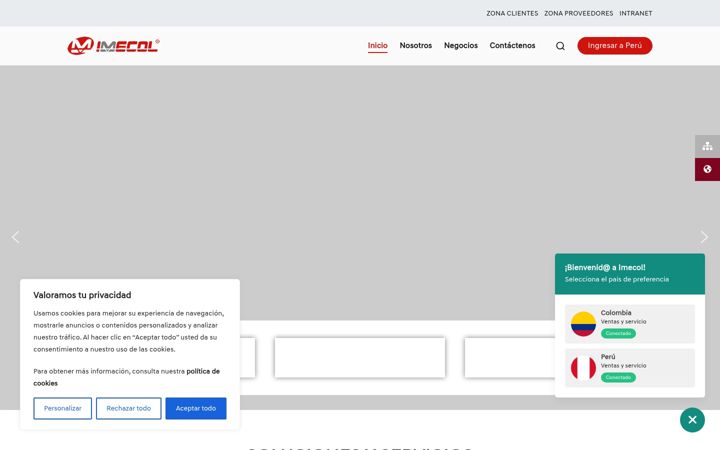Click Aceptar todo button
Image resolution: width=720 pixels, height=450 pixels.
[196, 408]
